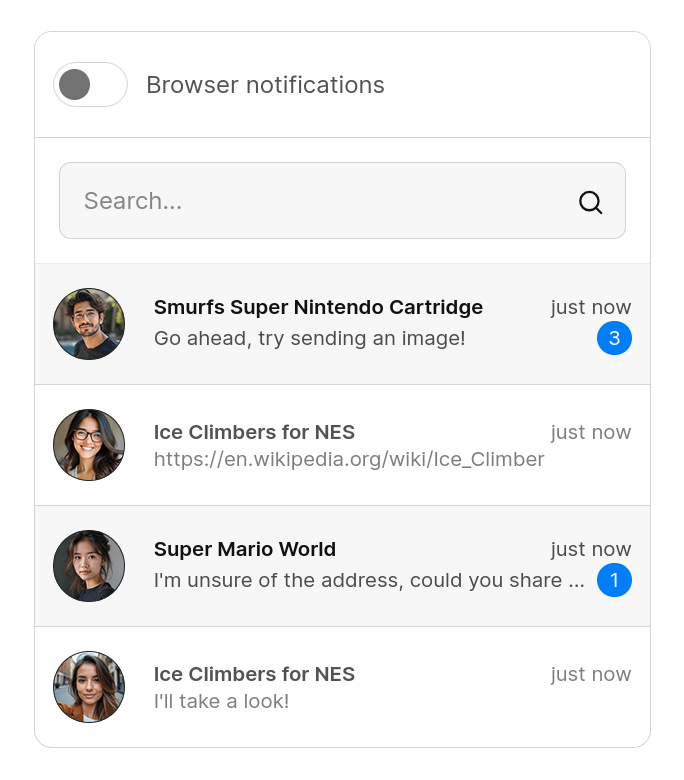Click "just now" timestamp on Super Mario World
Viewport: 684px width, 780px height.
tap(591, 549)
